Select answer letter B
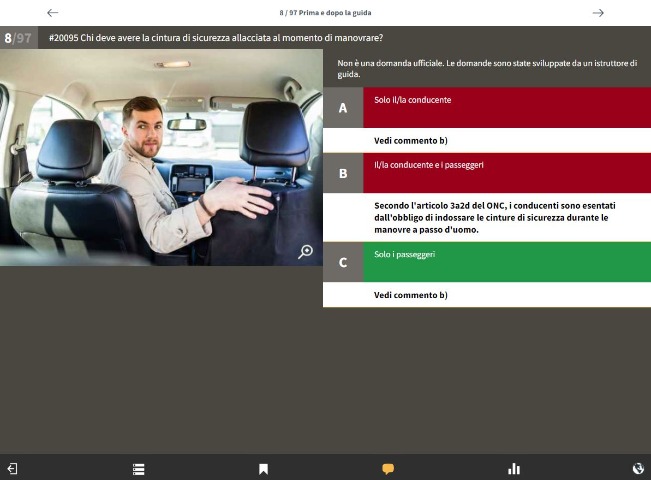651x480 pixels. tap(343, 173)
